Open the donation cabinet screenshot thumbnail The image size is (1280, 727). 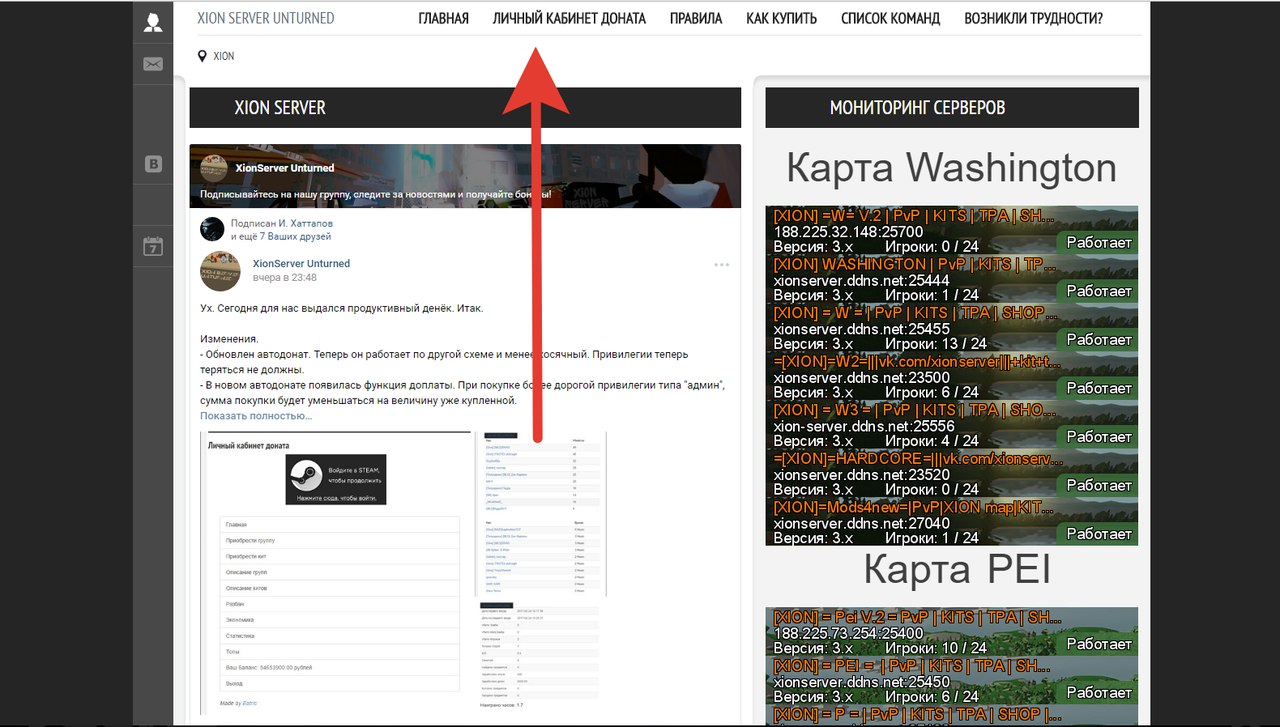tap(335, 574)
